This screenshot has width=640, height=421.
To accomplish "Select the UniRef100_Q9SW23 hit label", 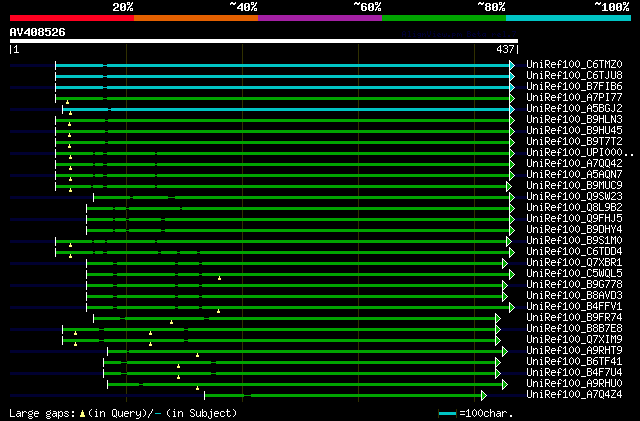I will point(574,197).
